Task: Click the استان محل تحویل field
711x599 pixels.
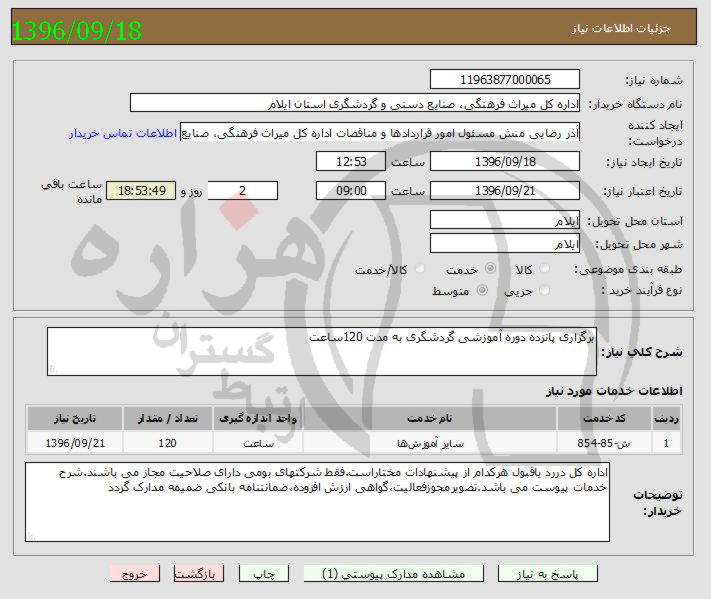Action: [x=505, y=220]
